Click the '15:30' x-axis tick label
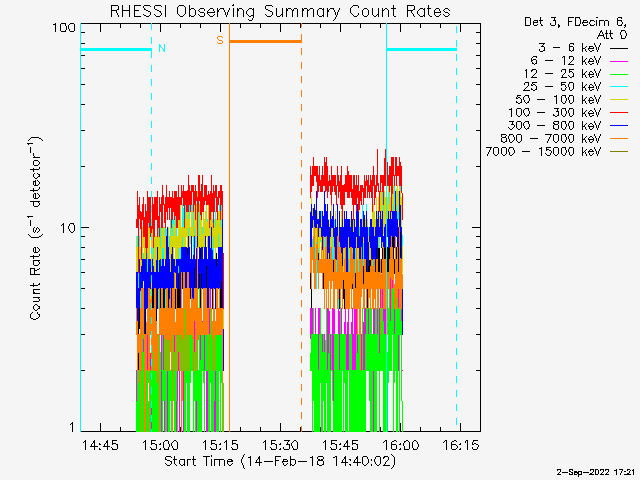Image resolution: width=640 pixels, height=480 pixels. 280,445
